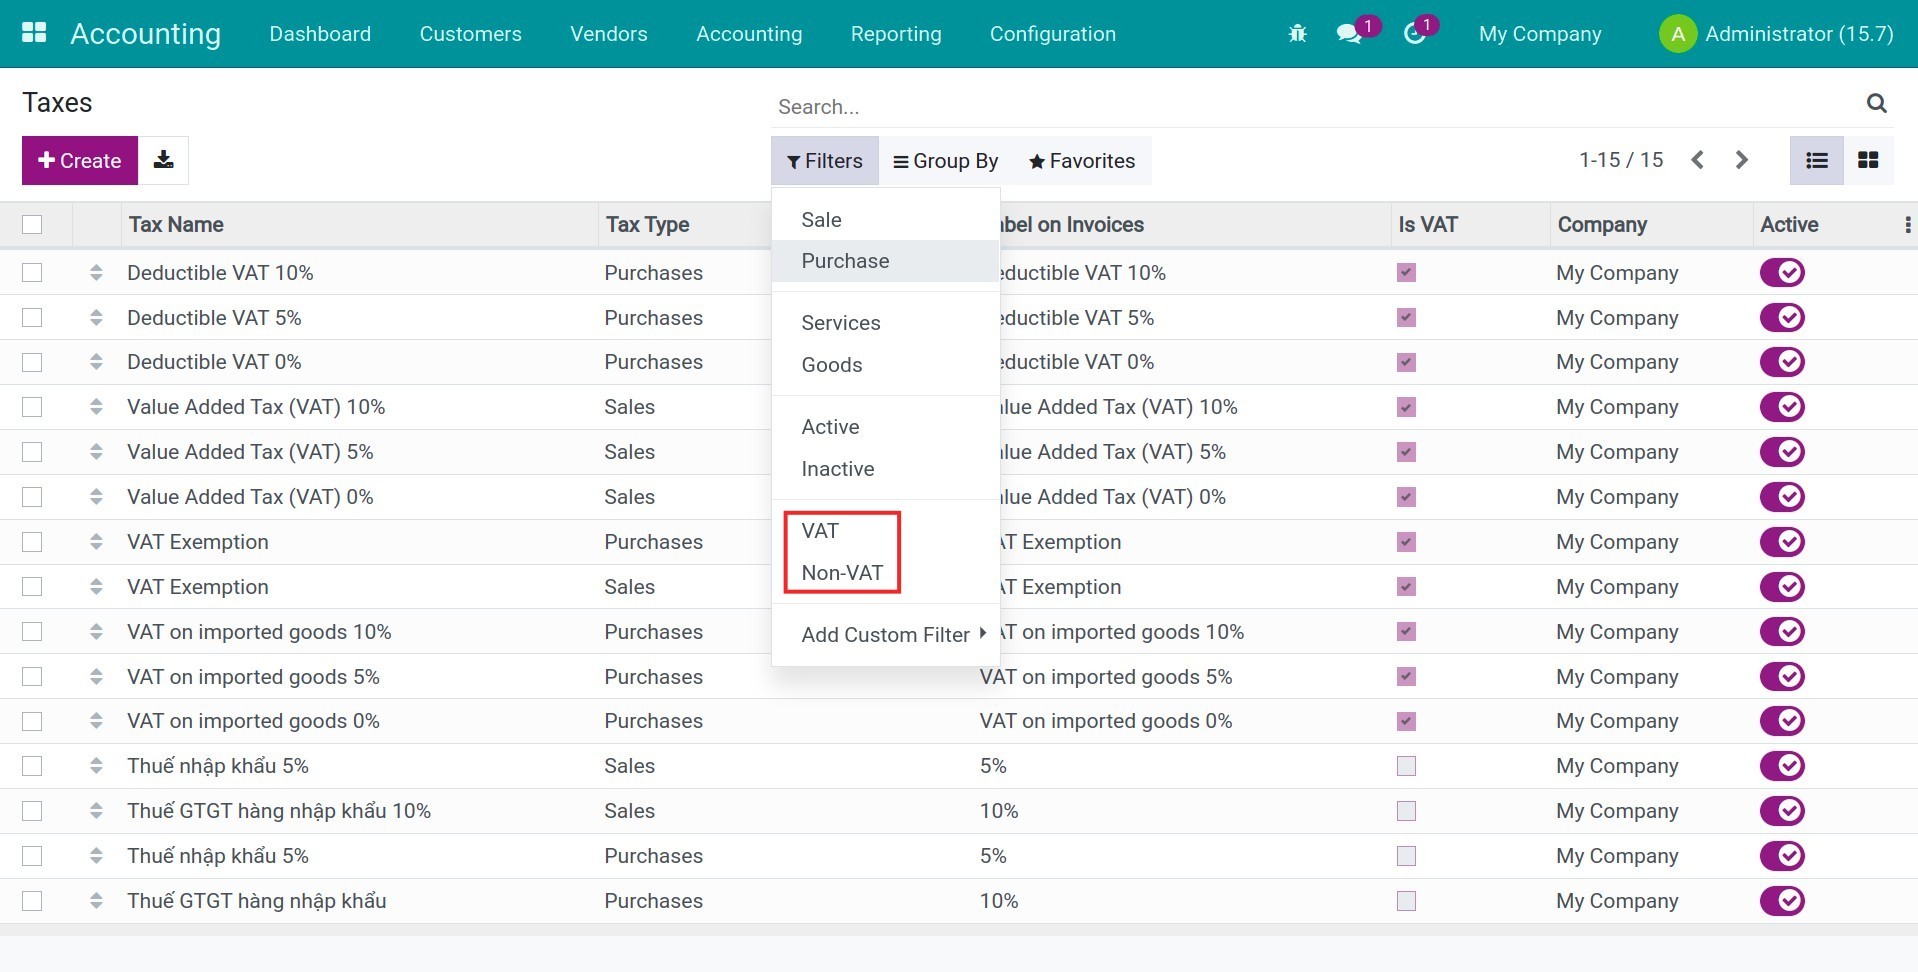Click the Create button

point(80,161)
